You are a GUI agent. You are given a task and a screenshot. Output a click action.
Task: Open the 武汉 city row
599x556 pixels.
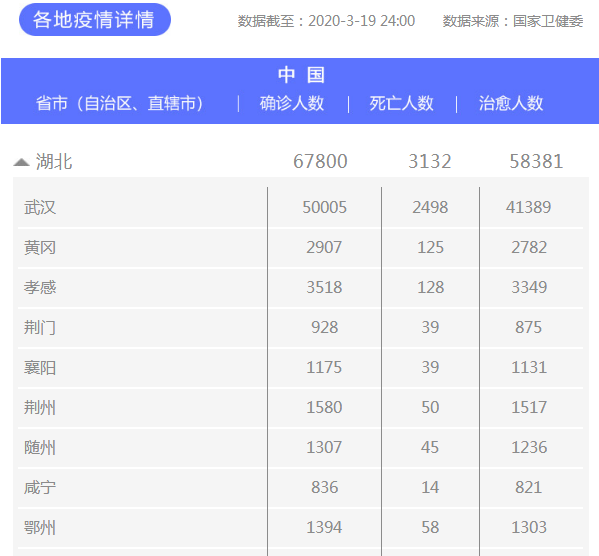(300, 208)
